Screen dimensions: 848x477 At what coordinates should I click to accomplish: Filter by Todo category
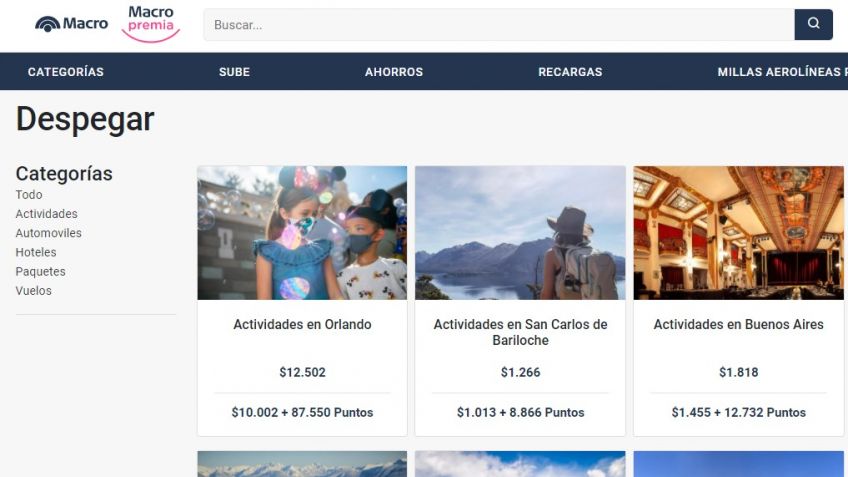point(29,195)
